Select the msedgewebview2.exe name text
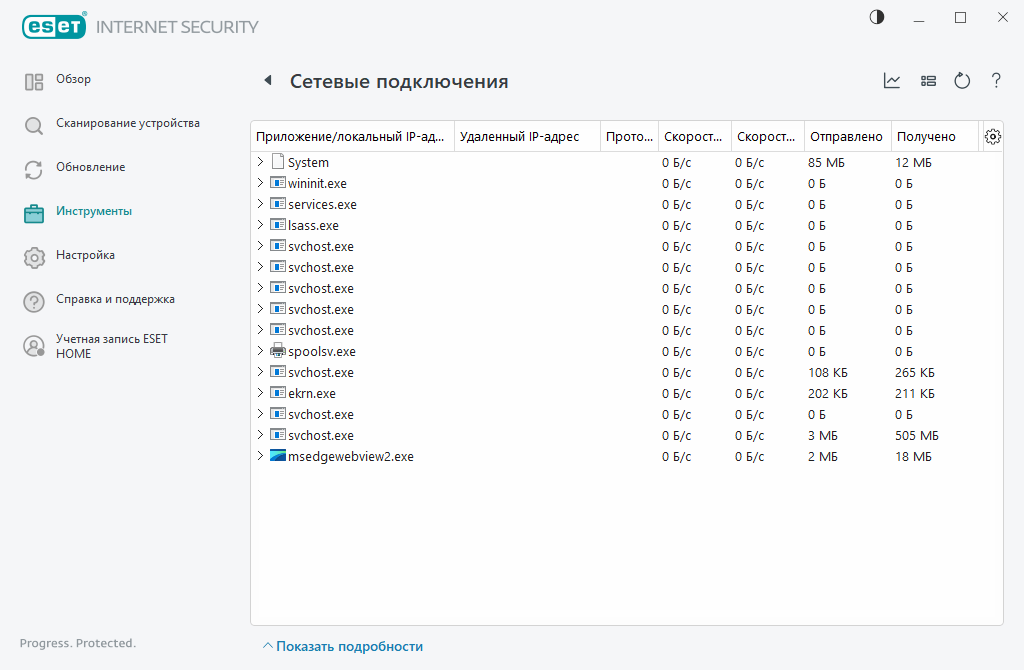Image resolution: width=1024 pixels, height=670 pixels. pyautogui.click(x=351, y=456)
